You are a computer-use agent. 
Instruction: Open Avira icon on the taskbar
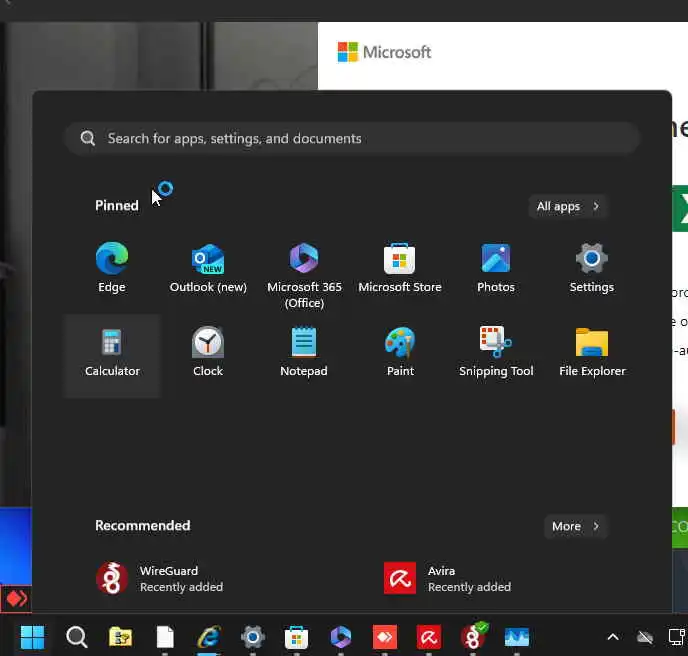point(429,637)
